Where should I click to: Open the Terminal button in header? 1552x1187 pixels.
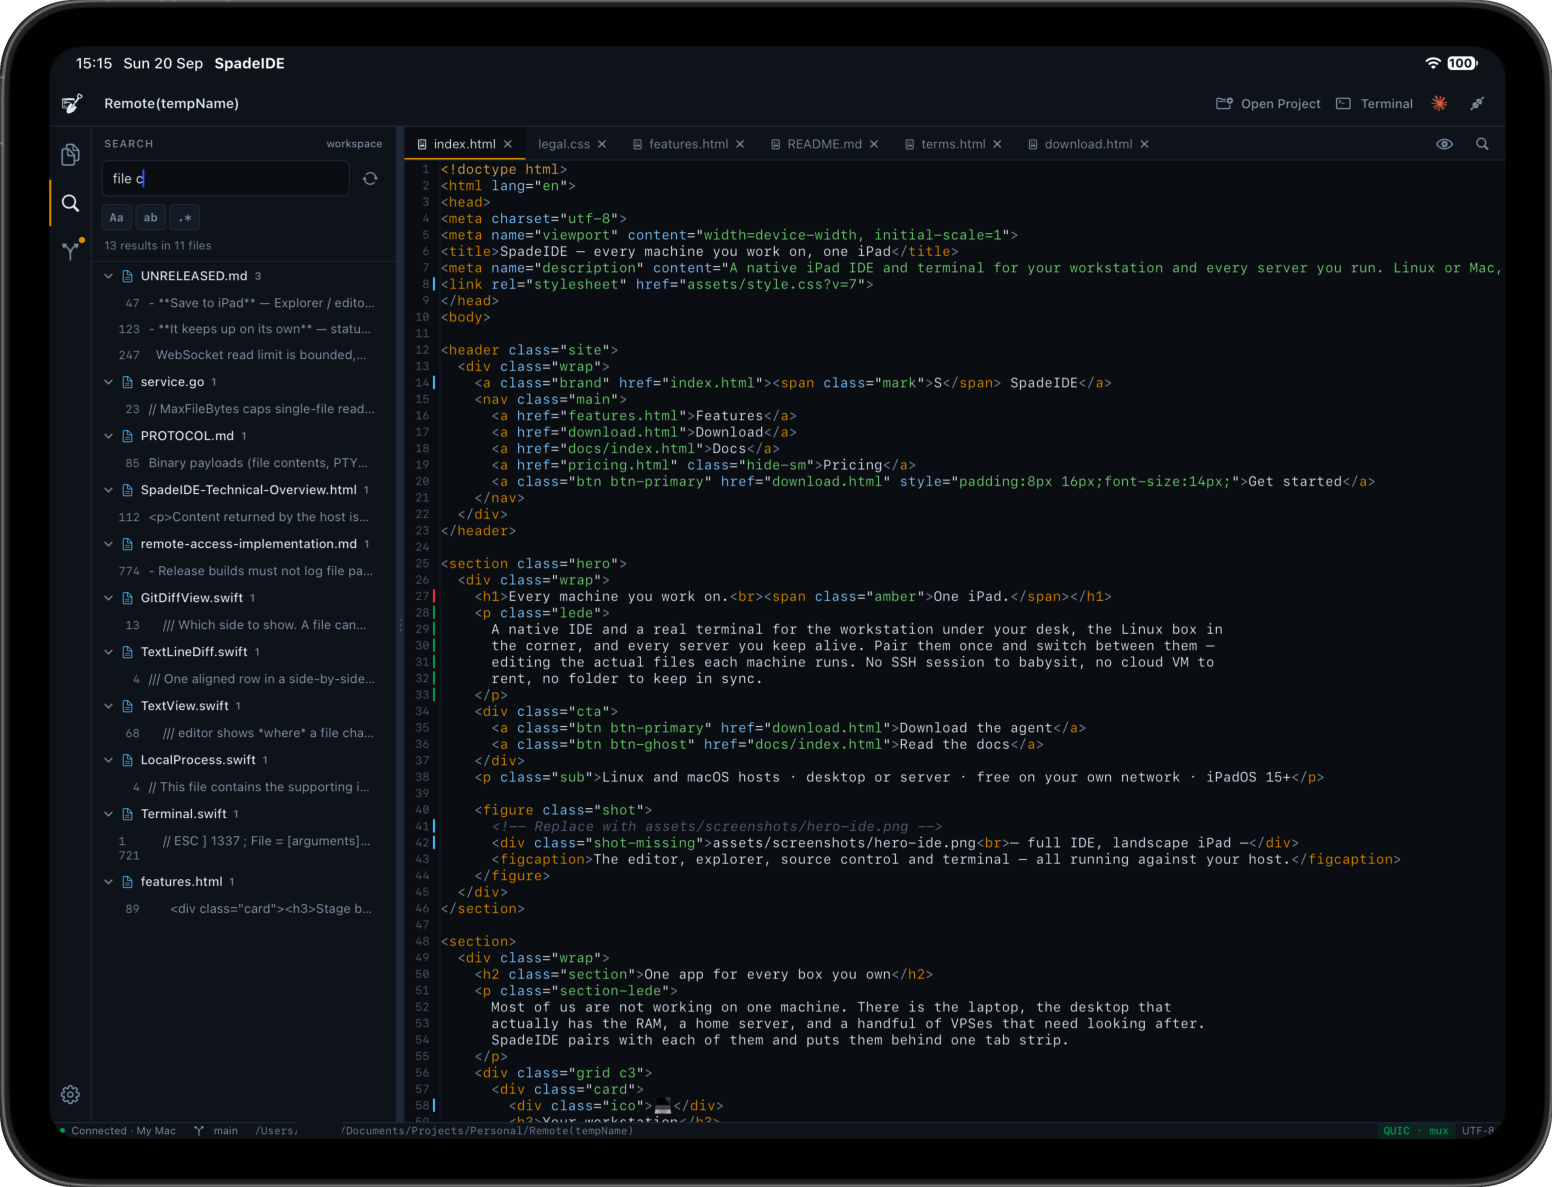pos(1375,103)
